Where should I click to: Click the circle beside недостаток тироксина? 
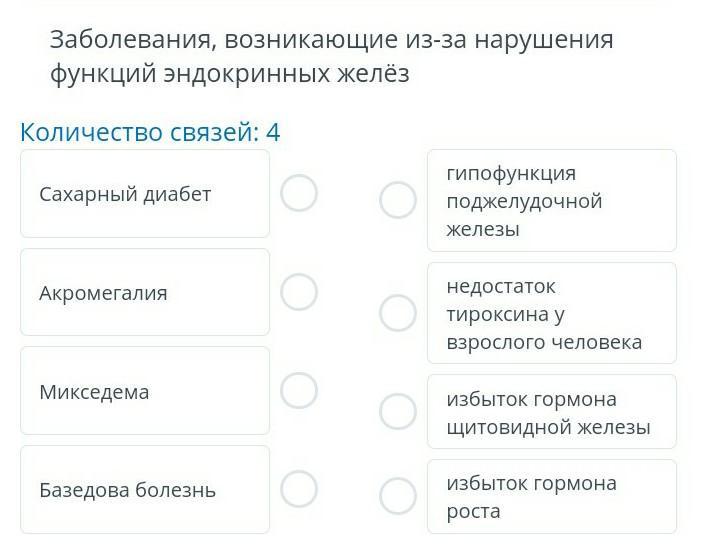(x=398, y=313)
